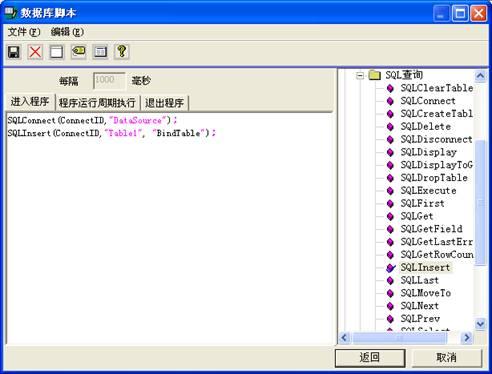
Task: Select SQLExecute function label
Action: (428, 191)
